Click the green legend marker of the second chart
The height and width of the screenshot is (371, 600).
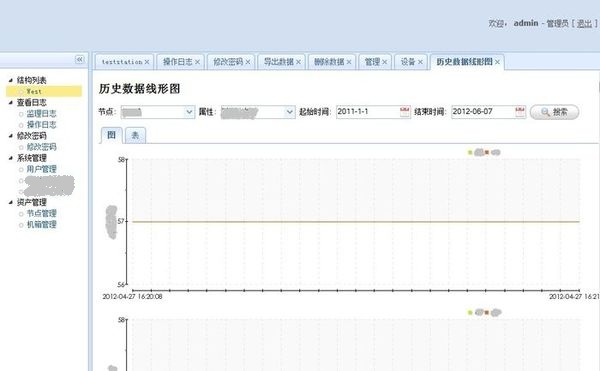(470, 312)
